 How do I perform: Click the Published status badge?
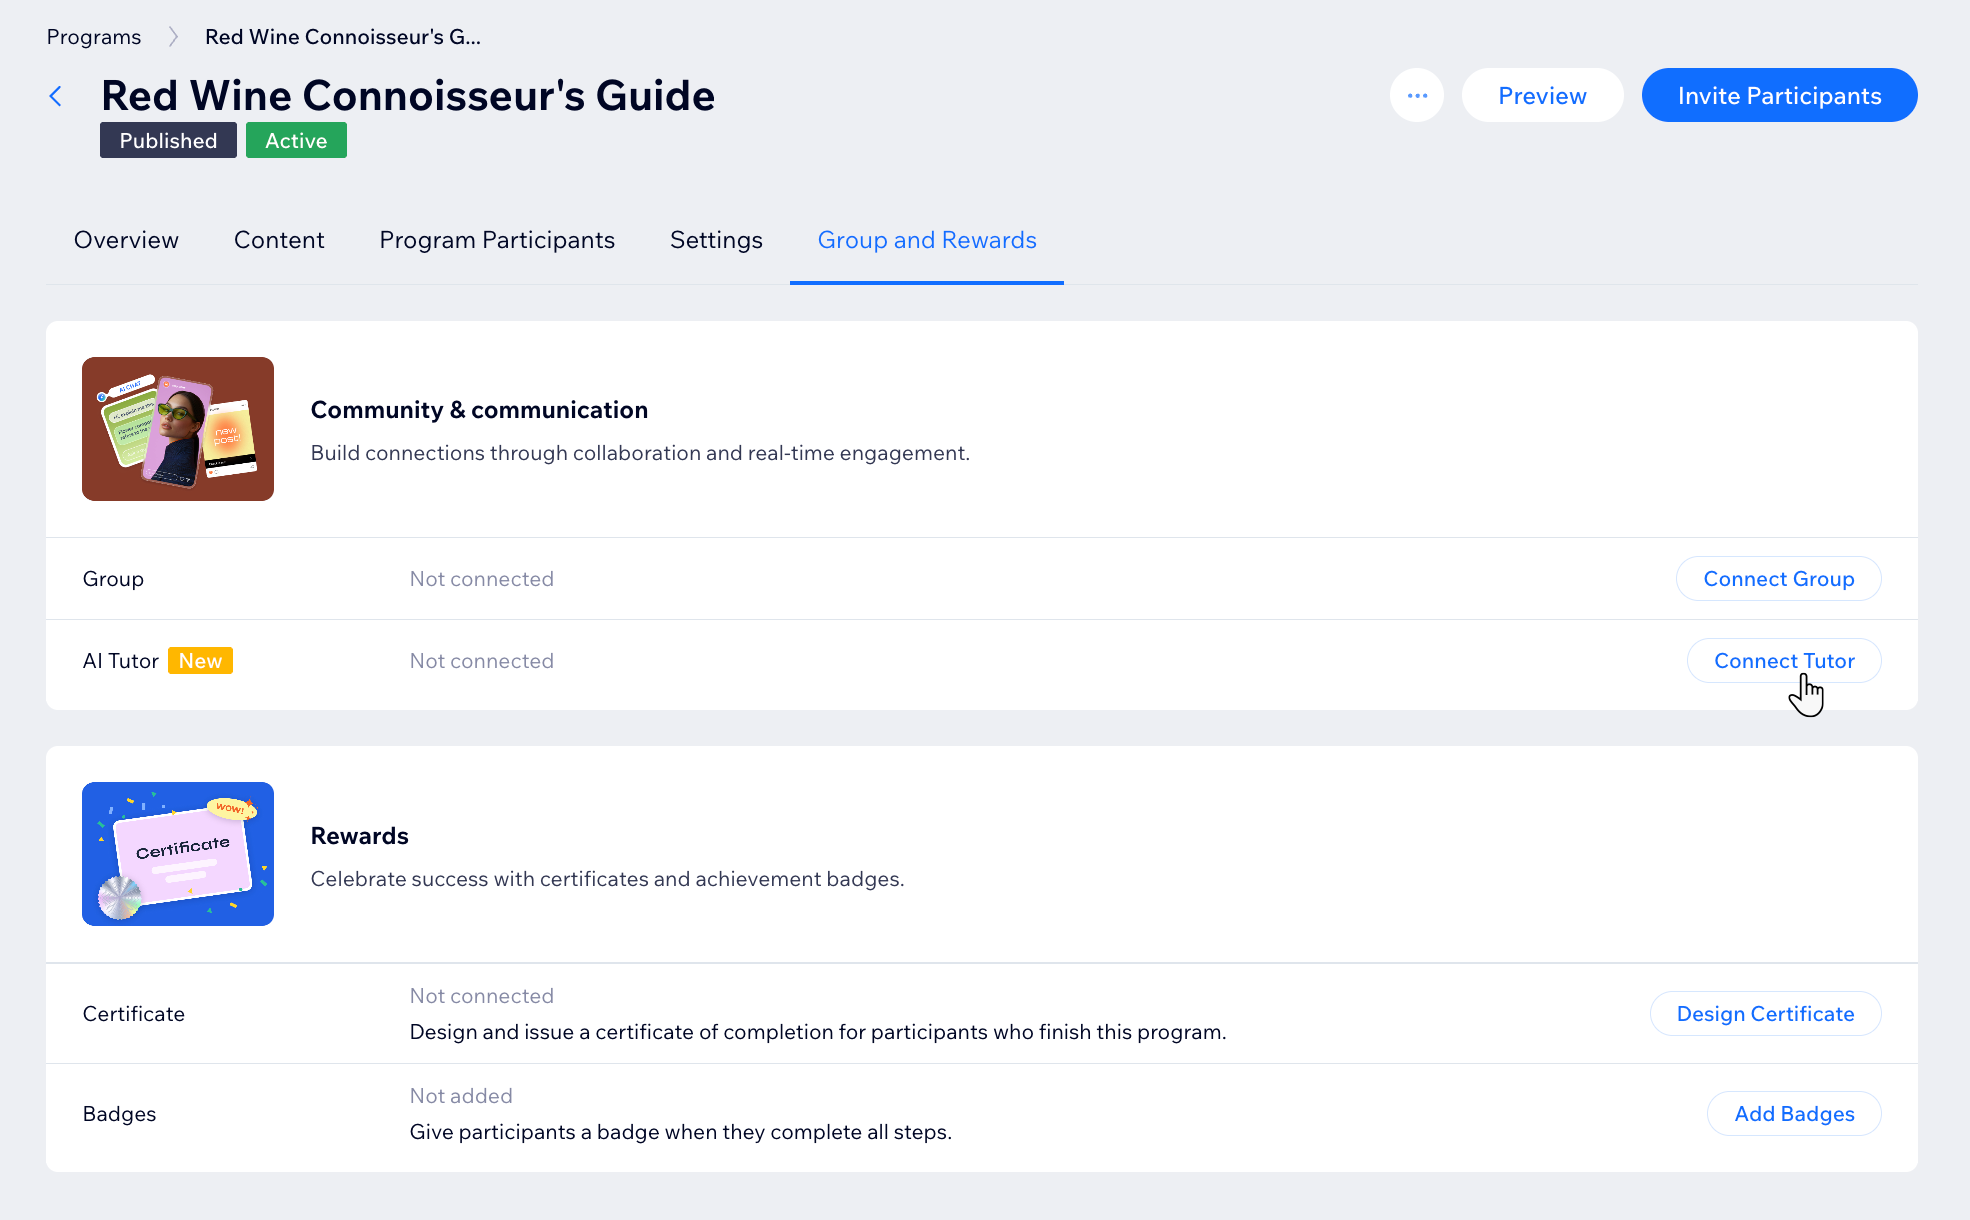point(167,140)
